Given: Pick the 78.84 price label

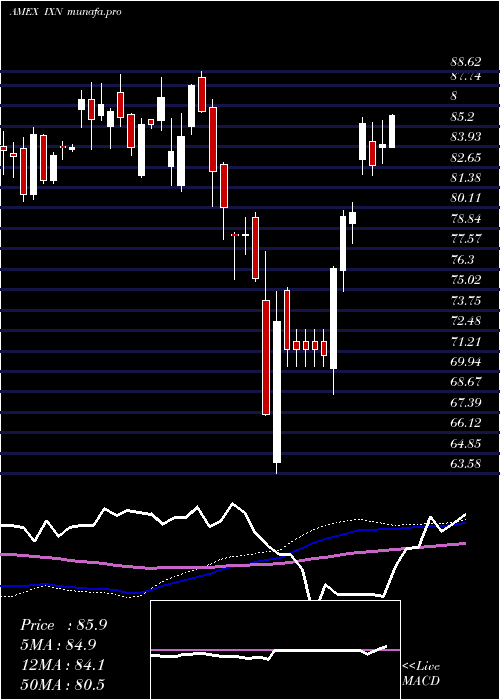Looking at the screenshot, I should pos(466,219).
